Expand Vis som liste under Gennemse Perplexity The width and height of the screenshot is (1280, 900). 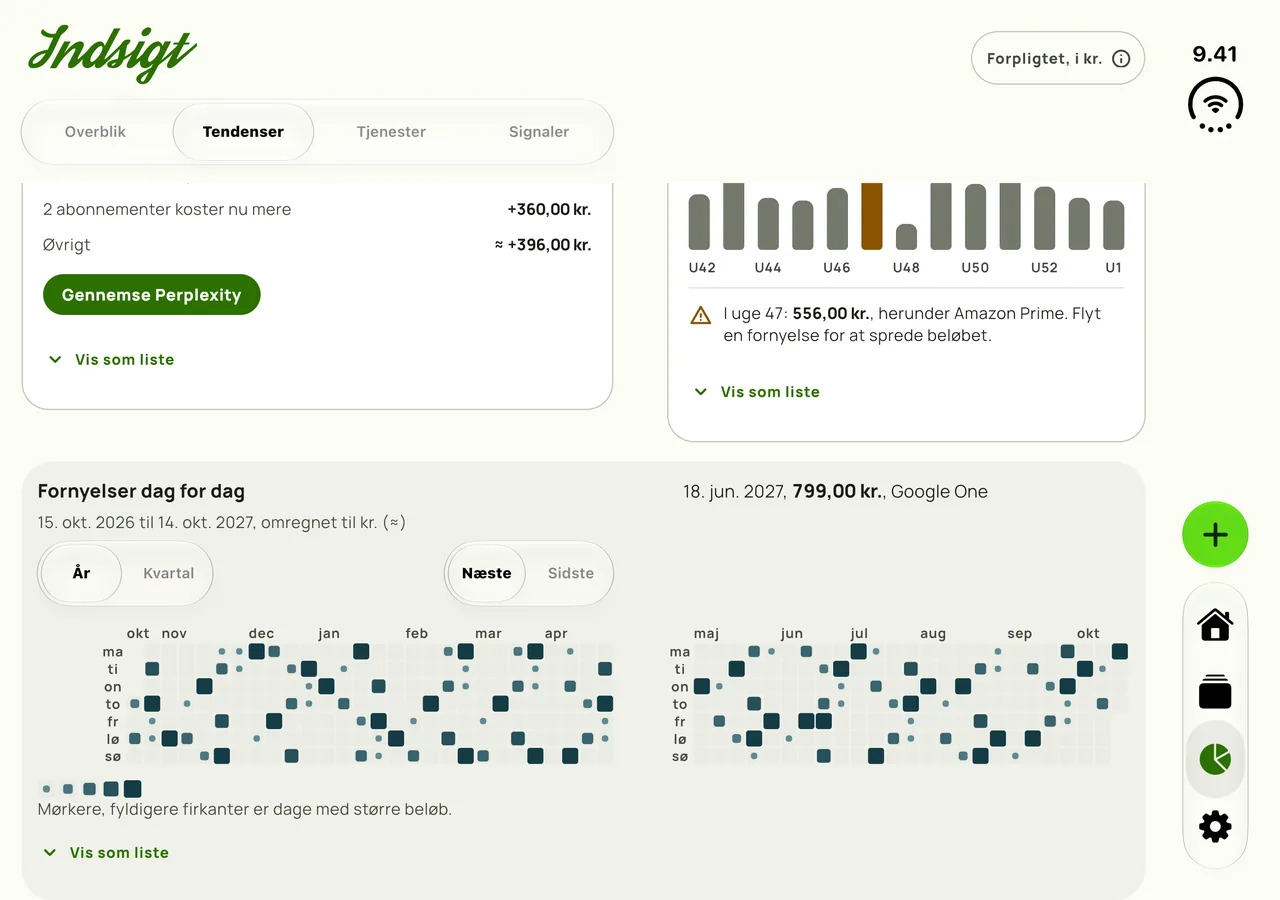[111, 359]
